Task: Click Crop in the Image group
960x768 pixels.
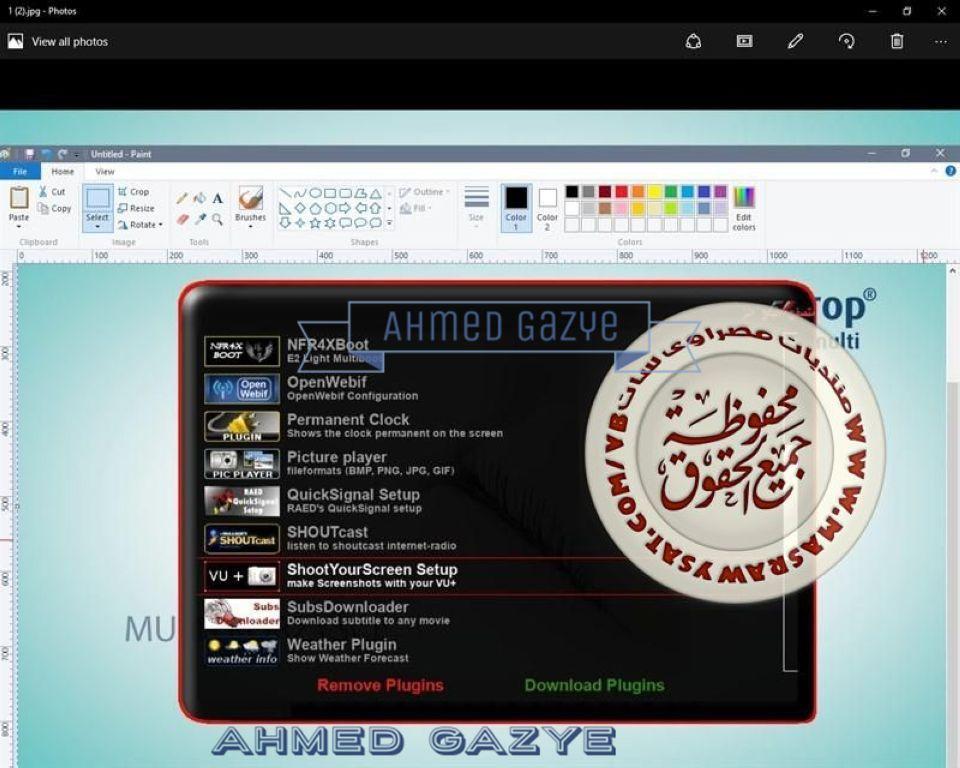Action: (x=133, y=192)
